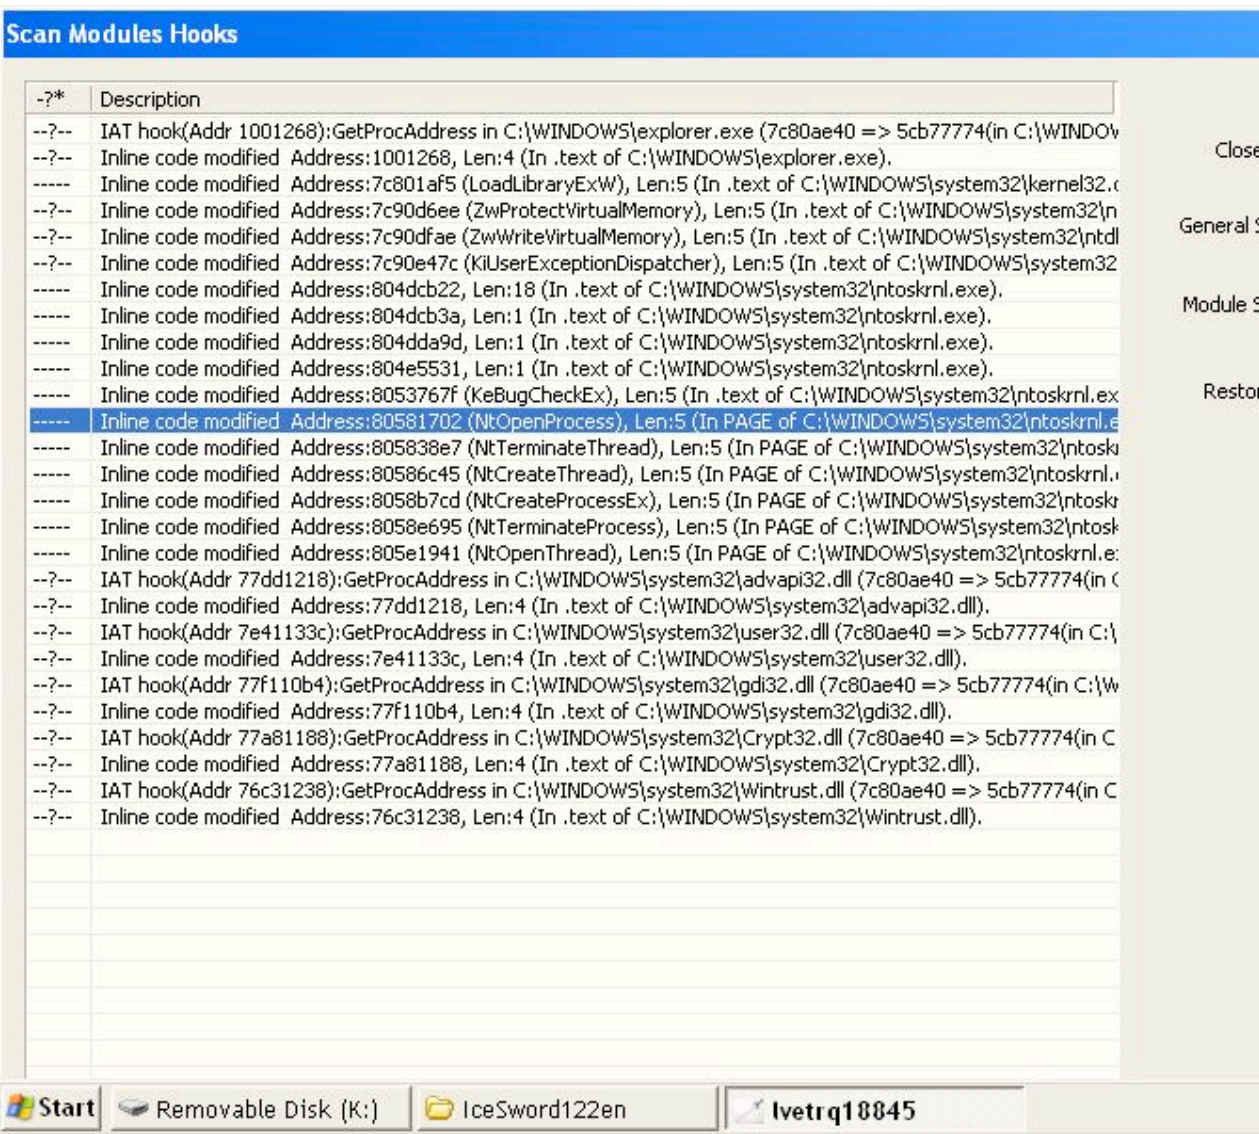
Task: Open the Windows Start menu
Action: 52,1108
